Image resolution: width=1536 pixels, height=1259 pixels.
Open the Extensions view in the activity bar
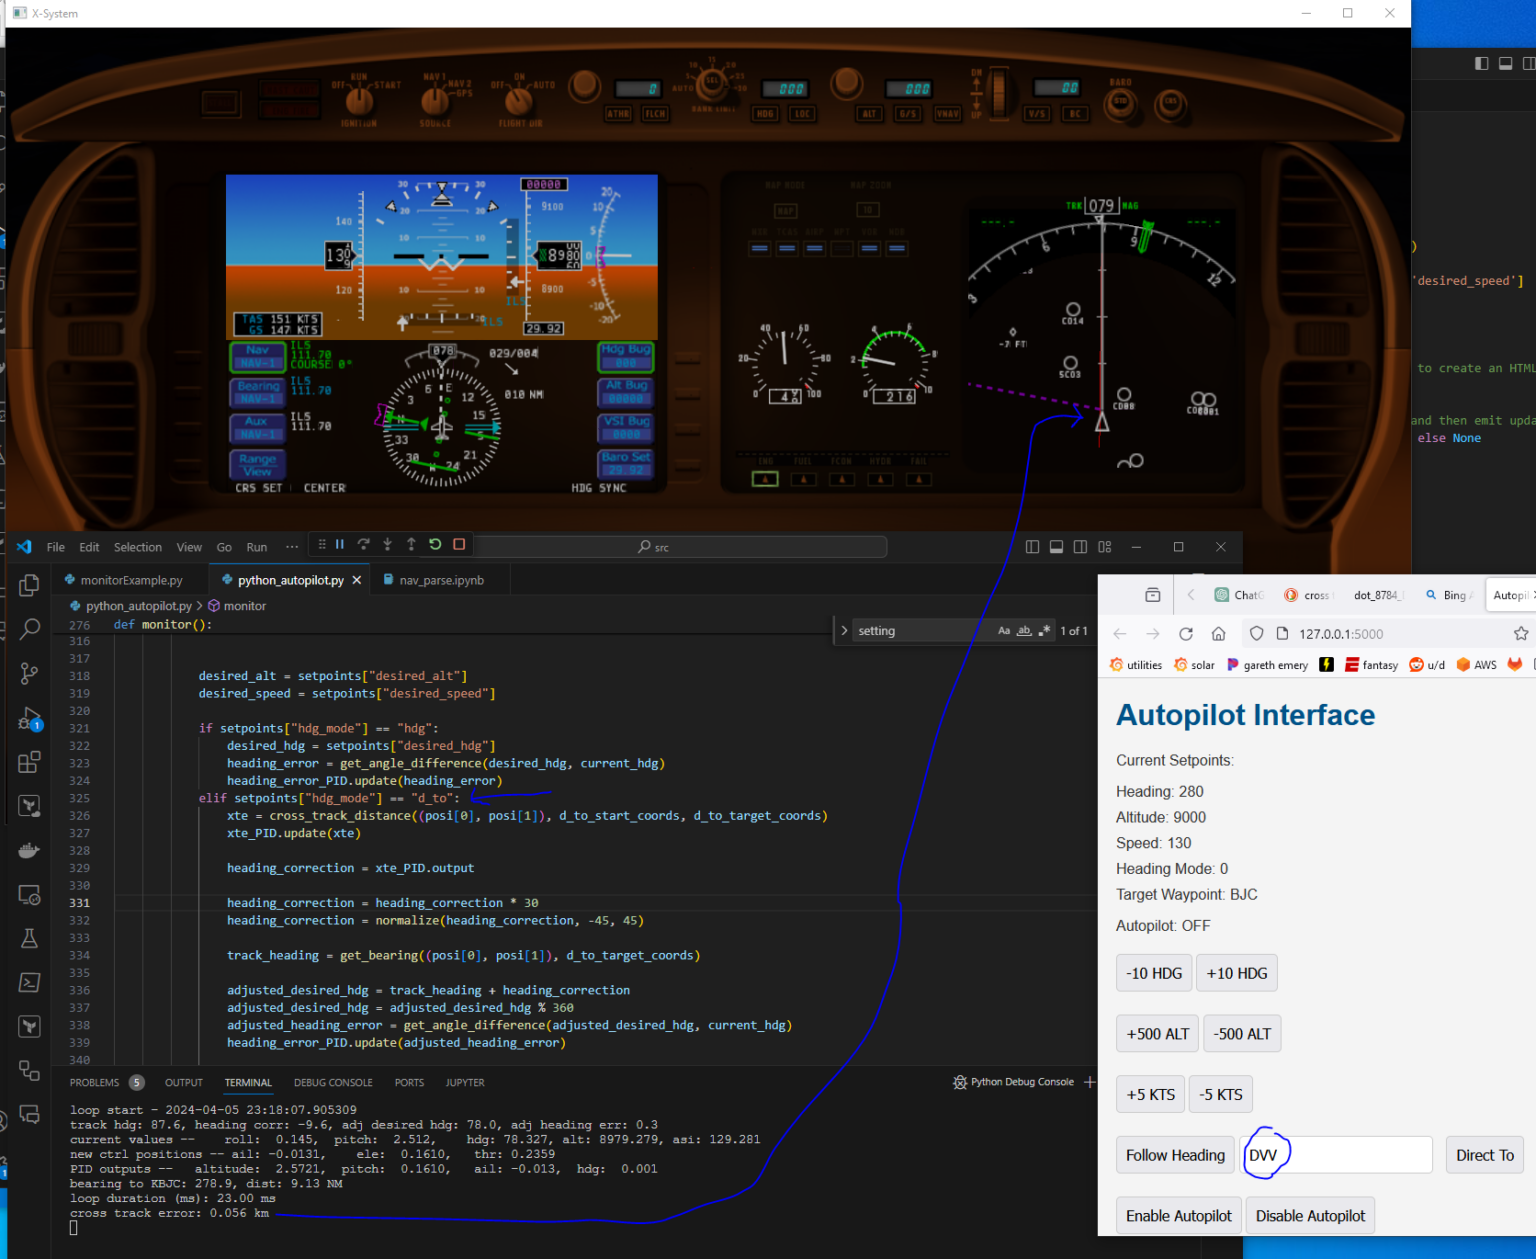29,762
